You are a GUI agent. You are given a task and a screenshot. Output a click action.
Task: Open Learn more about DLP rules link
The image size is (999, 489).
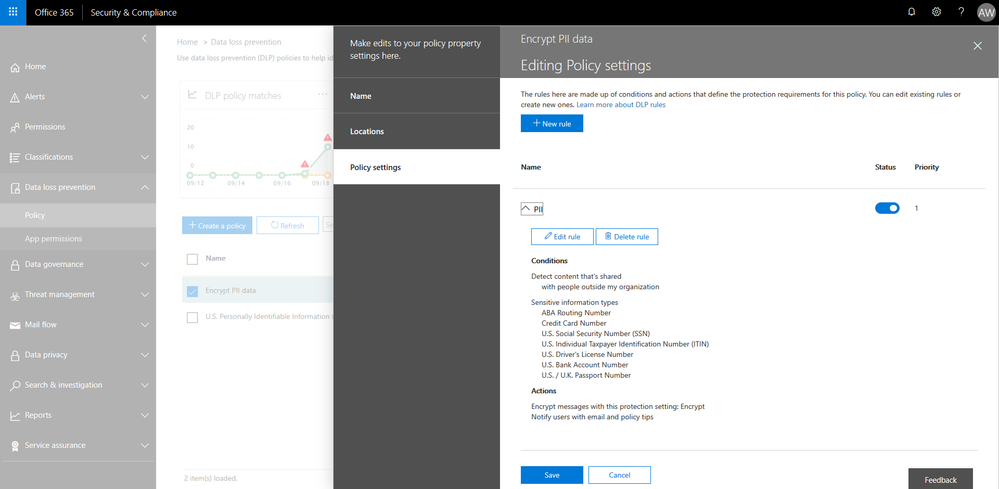click(x=621, y=104)
